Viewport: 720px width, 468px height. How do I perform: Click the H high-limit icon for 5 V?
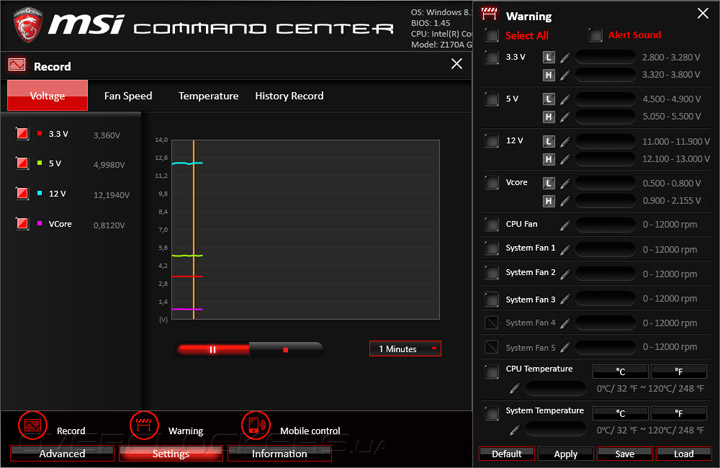[548, 117]
